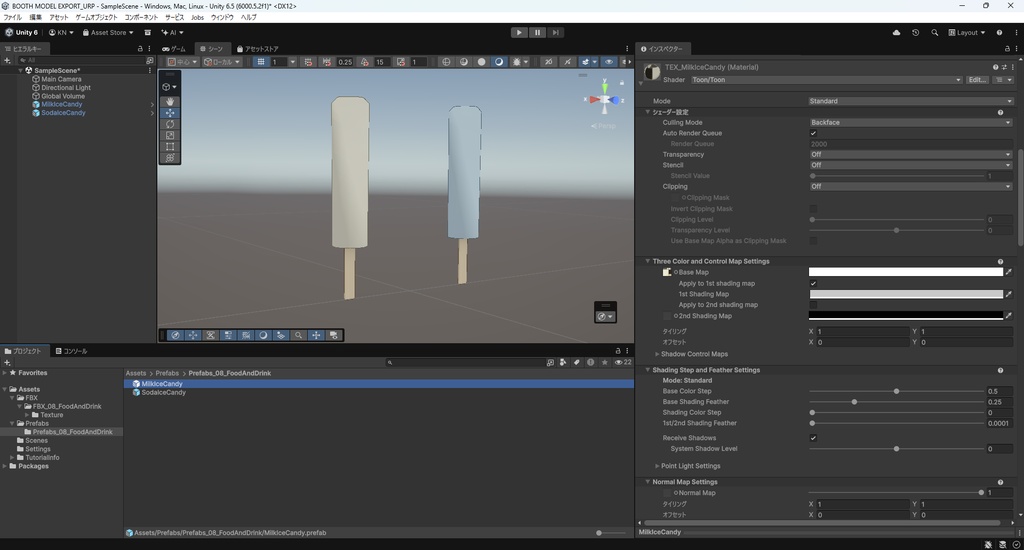Switch to the ゲーム tab
Viewport: 1024px width, 550px height.
click(174, 49)
